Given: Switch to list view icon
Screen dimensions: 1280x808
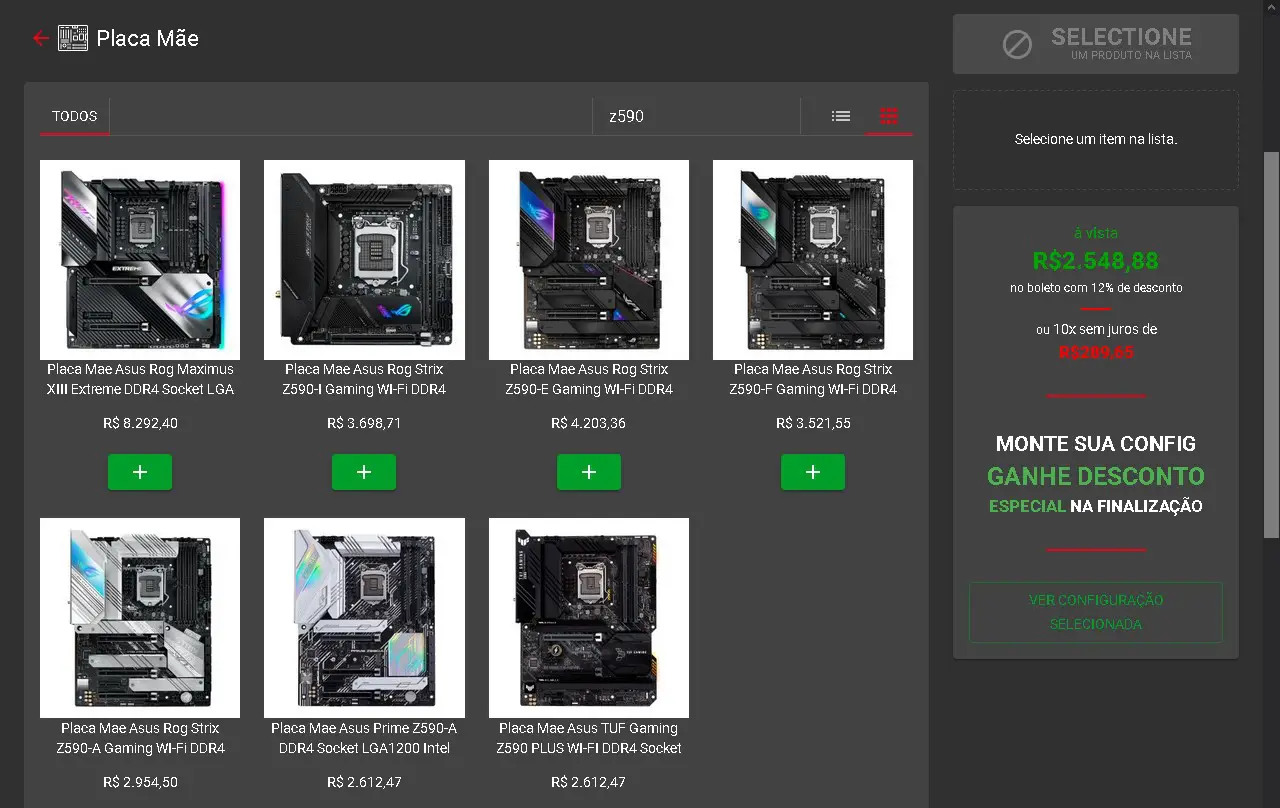Looking at the screenshot, I should (x=841, y=116).
